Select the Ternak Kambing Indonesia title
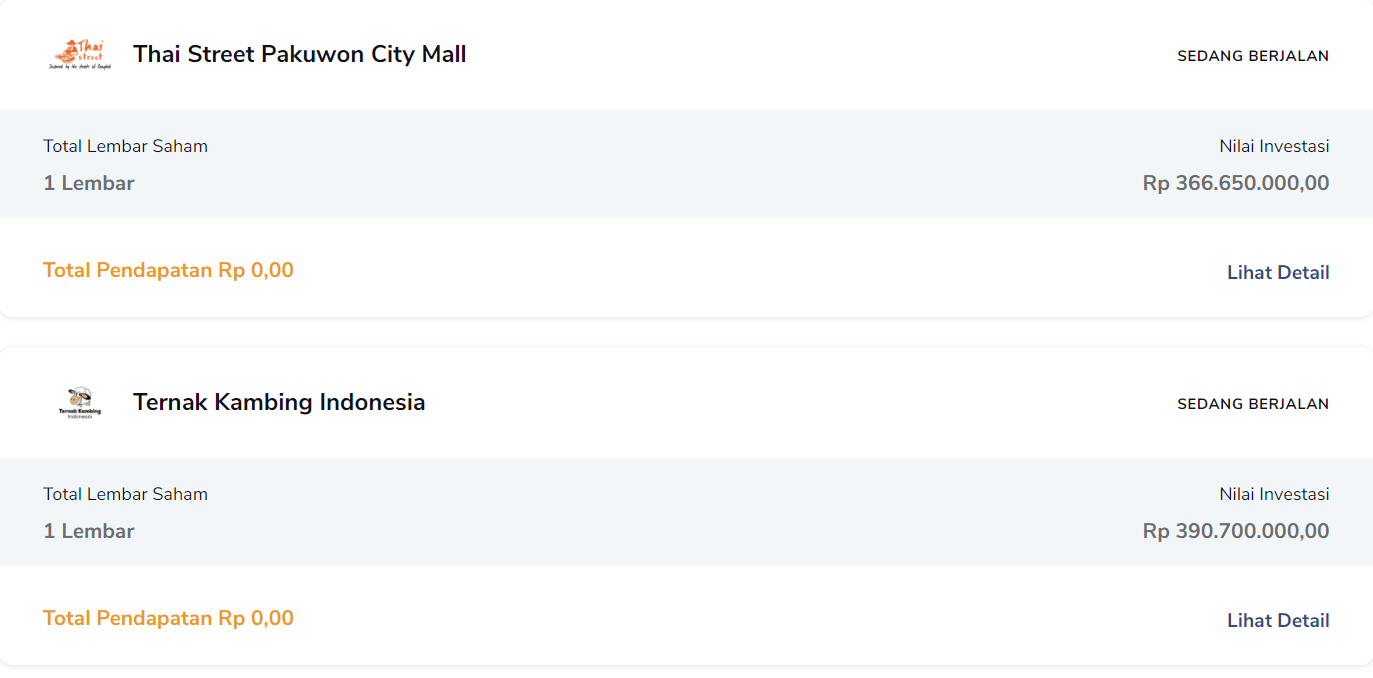The image size is (1373, 678). [279, 402]
